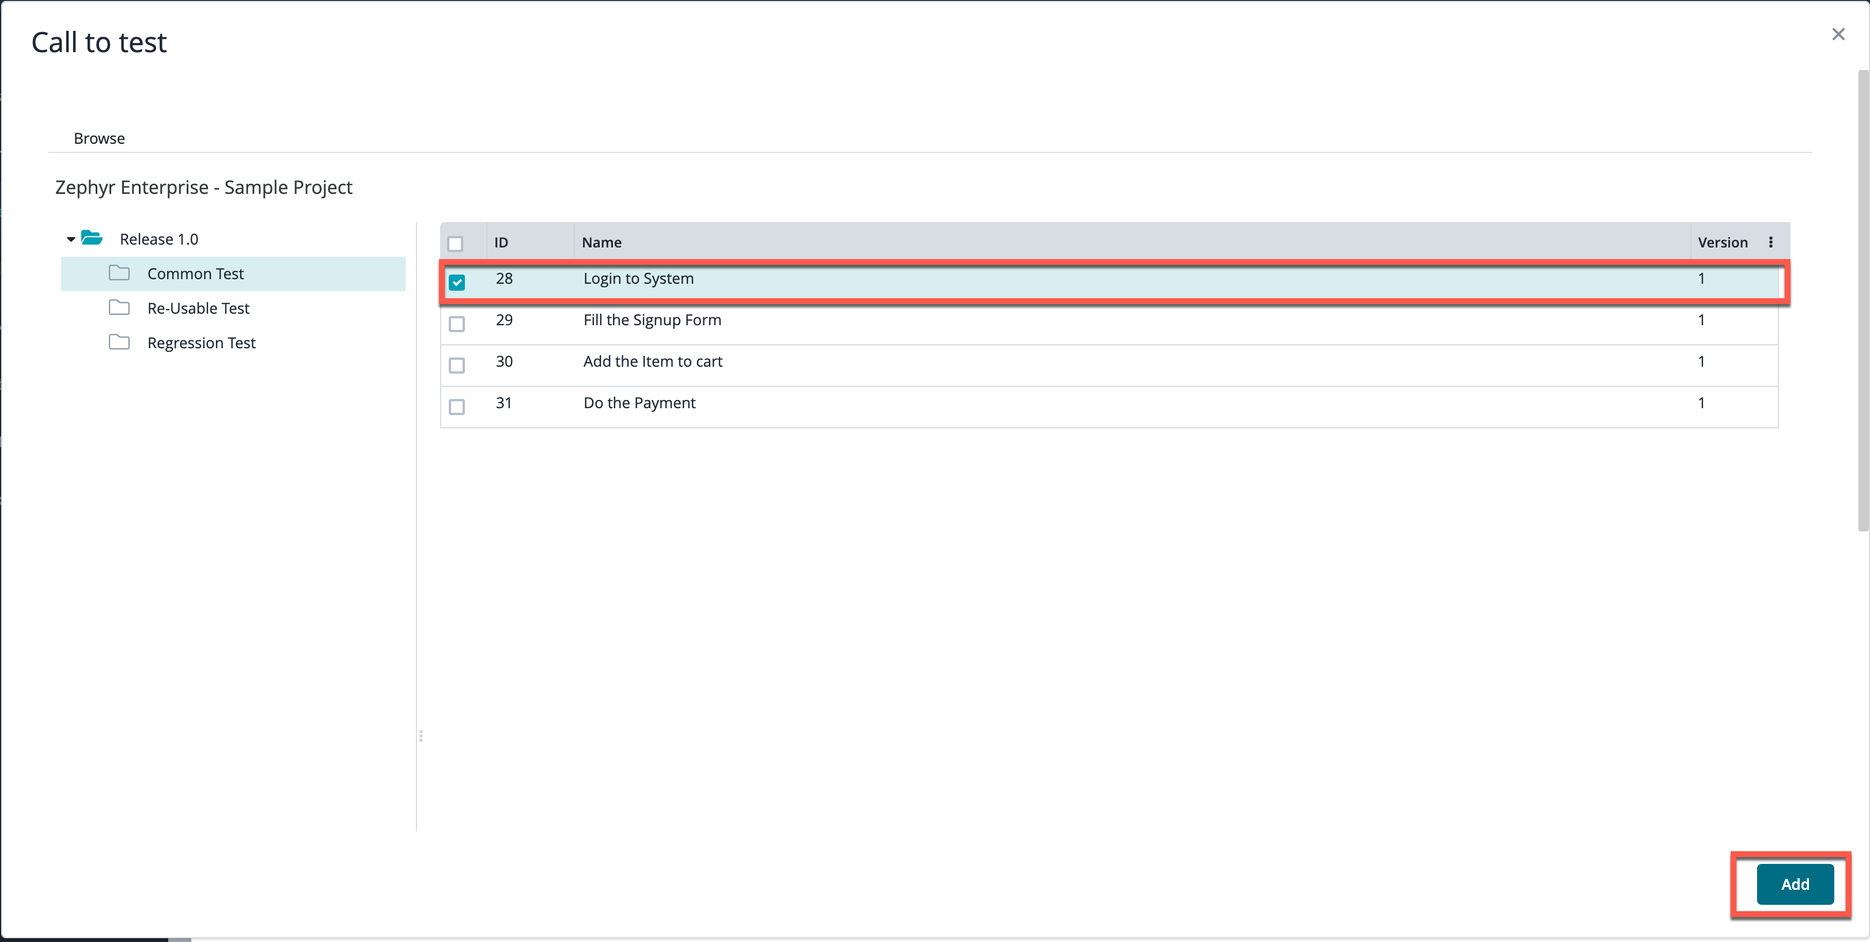The height and width of the screenshot is (942, 1870).
Task: Click the Add button
Action: [1795, 884]
